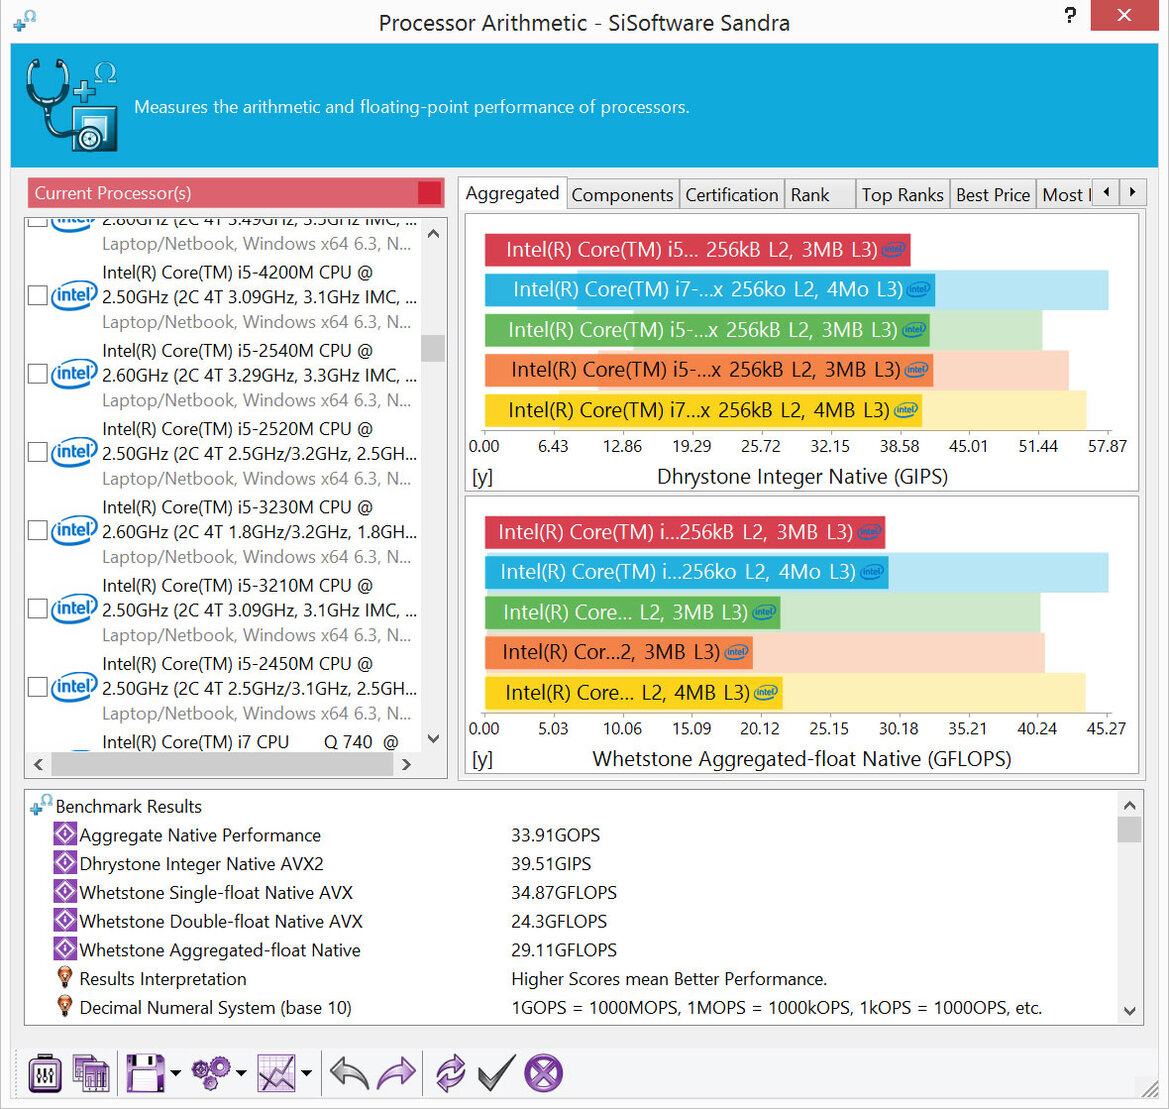
Task: Check the i5-3210M processor checkbox
Action: [37, 608]
